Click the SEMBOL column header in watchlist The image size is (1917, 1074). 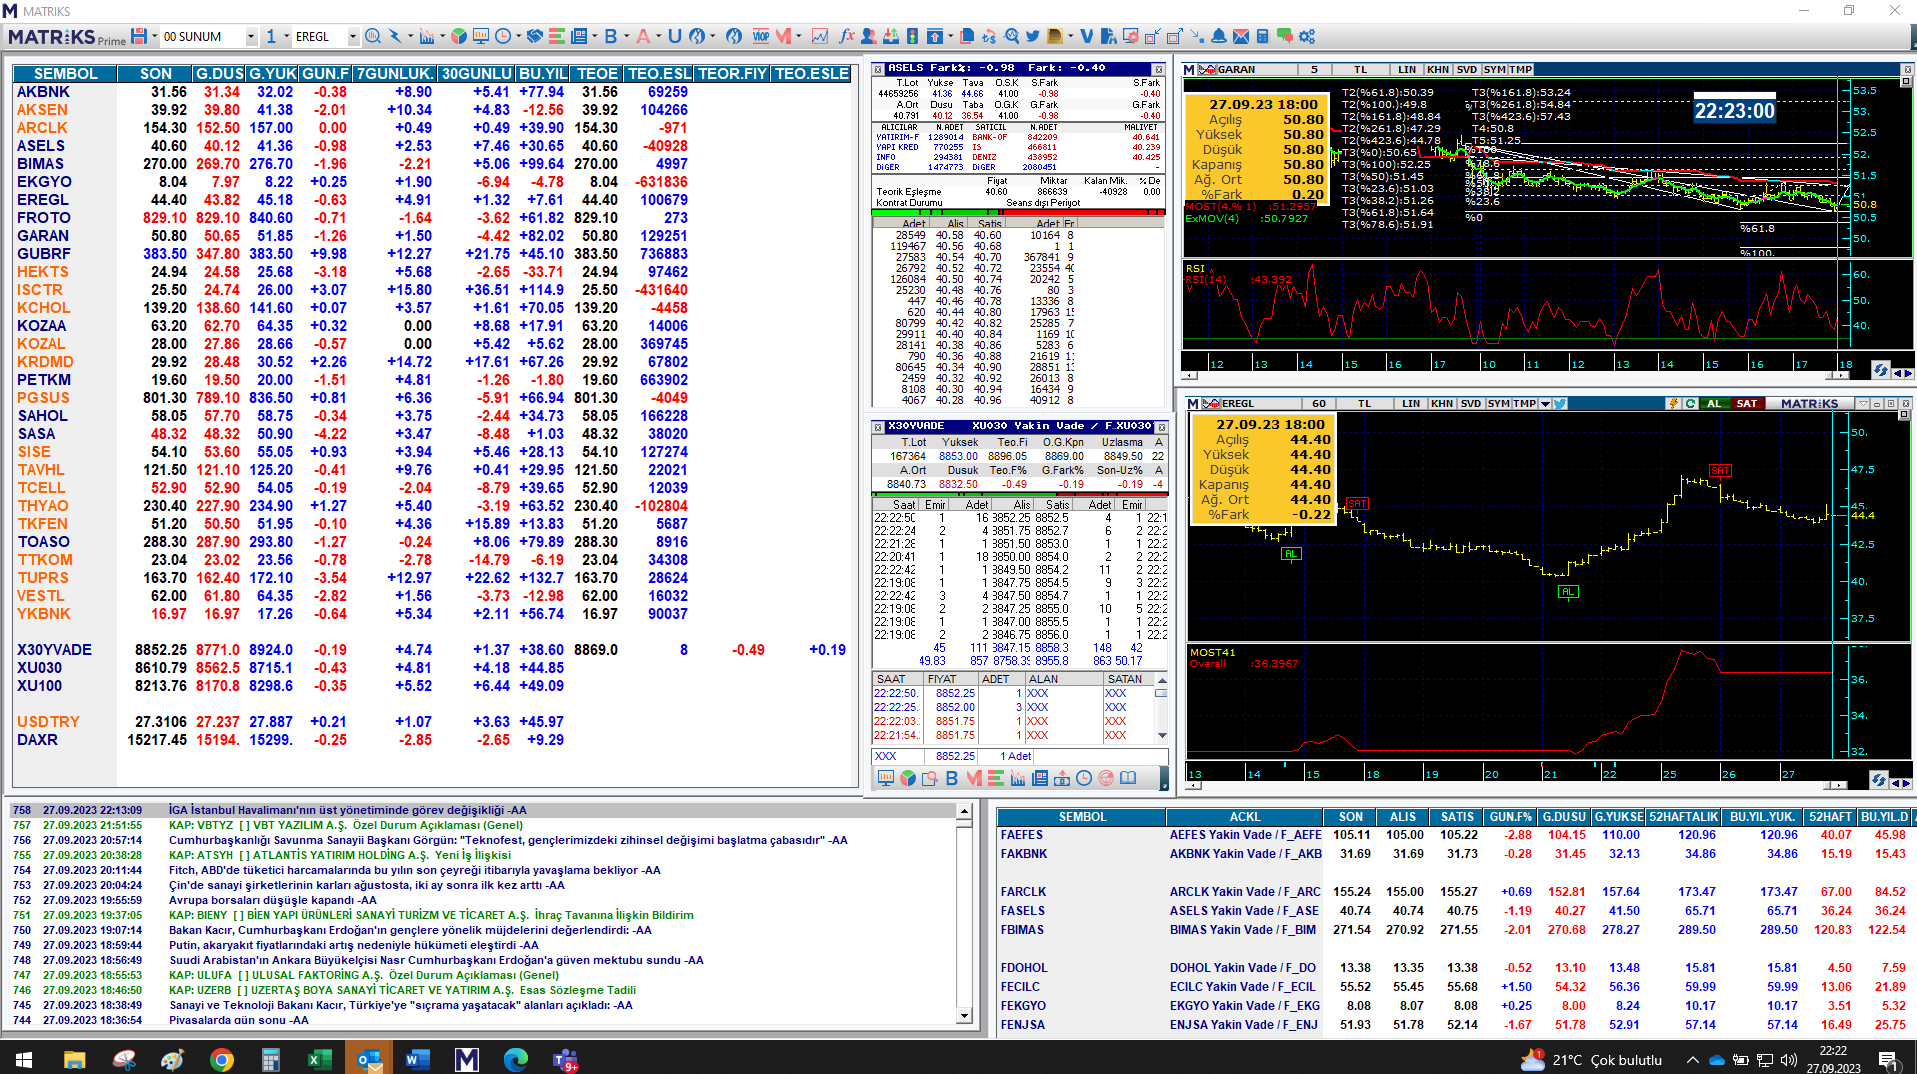click(x=65, y=74)
